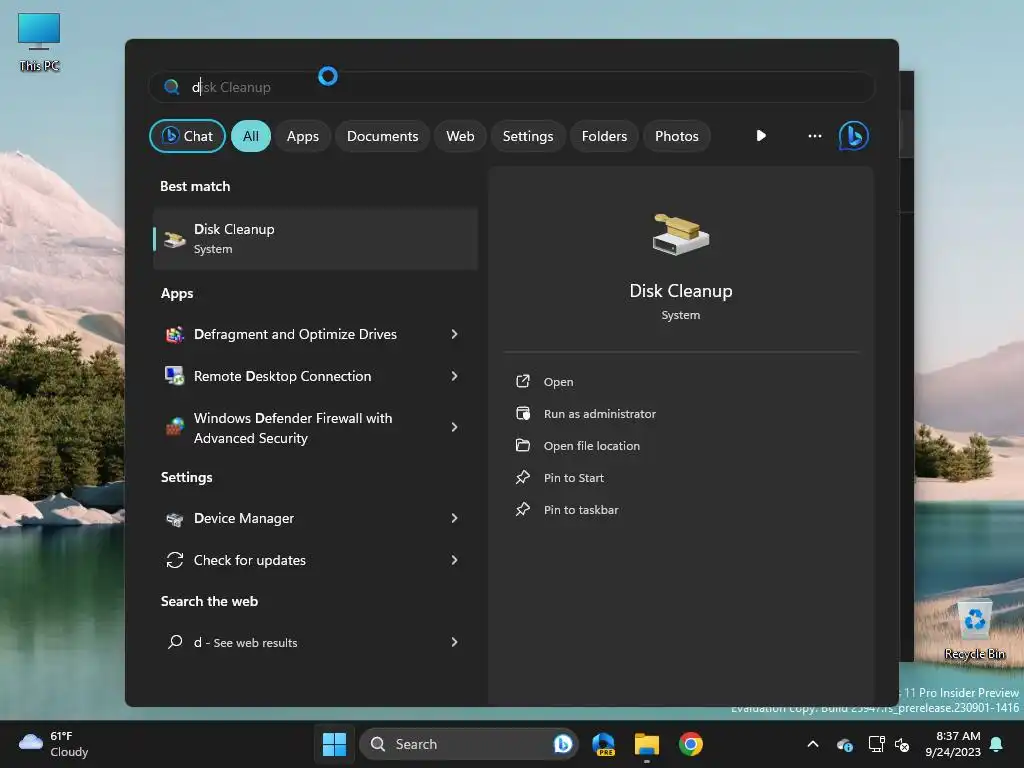Open the Windows Start button
This screenshot has width=1024, height=768.
tap(334, 744)
